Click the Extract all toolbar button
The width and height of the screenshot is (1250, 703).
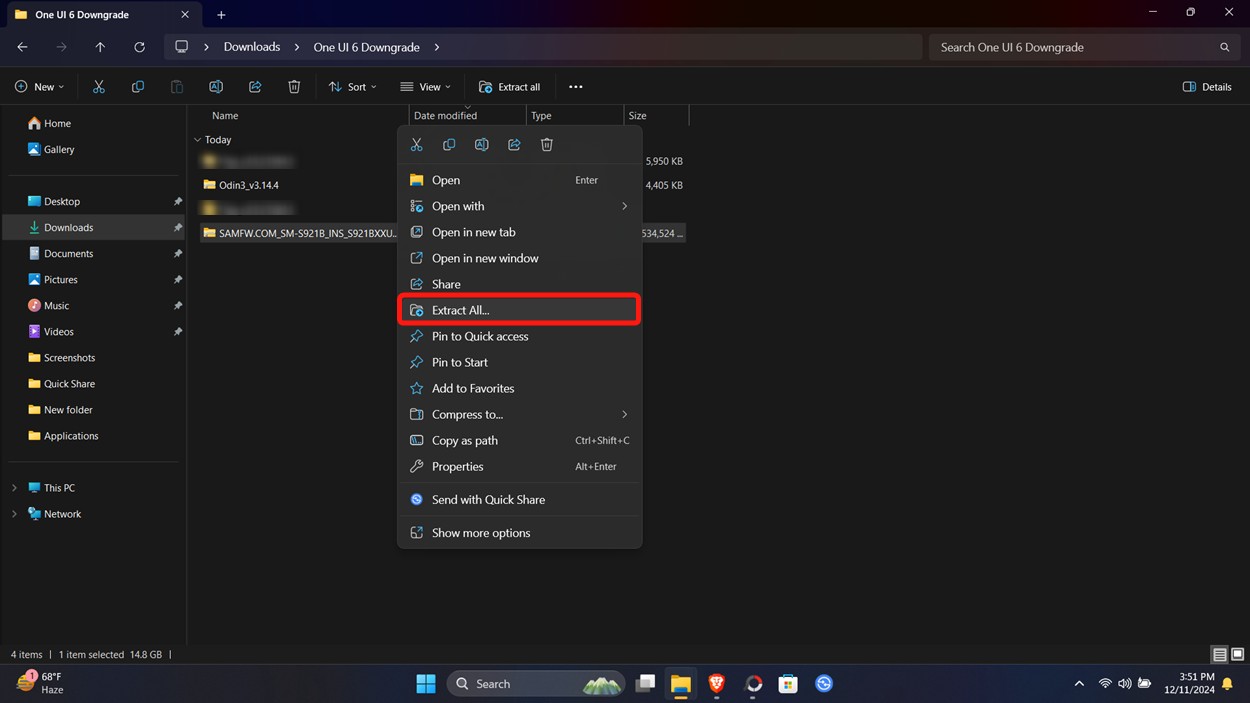click(510, 87)
